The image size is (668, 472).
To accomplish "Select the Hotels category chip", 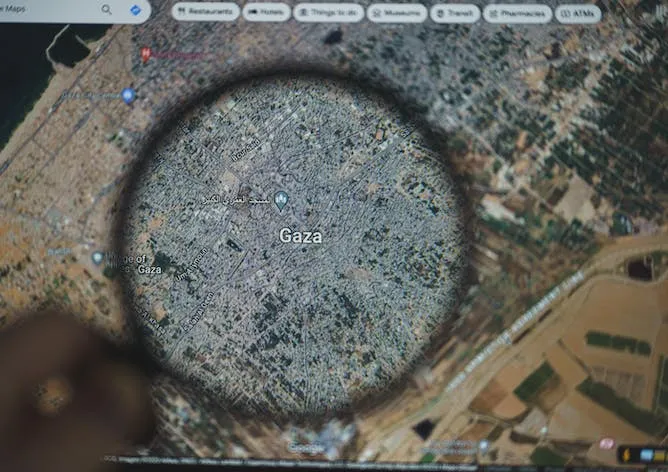I will pyautogui.click(x=267, y=13).
